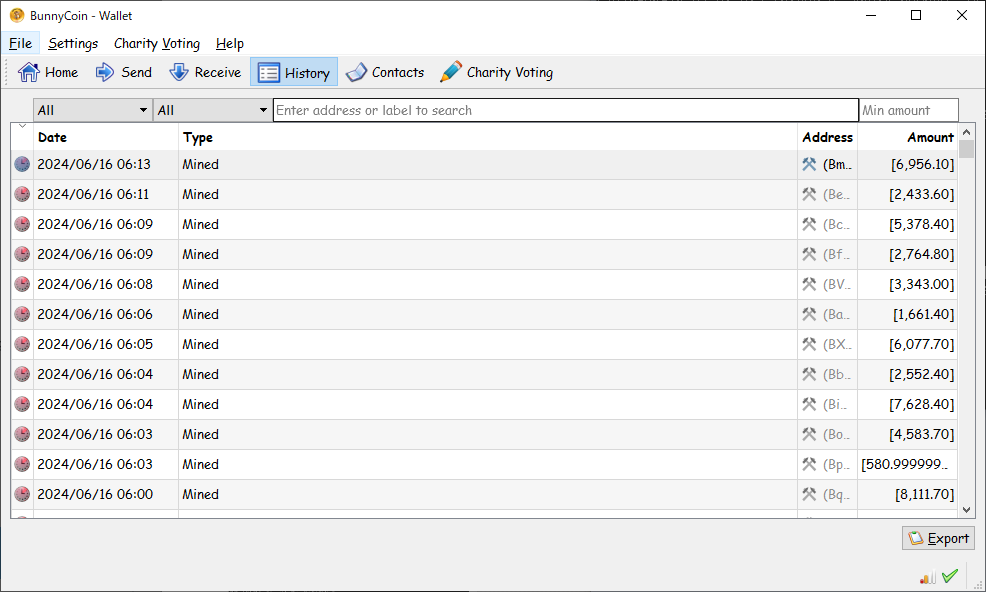Focus the Min amount field

click(909, 110)
